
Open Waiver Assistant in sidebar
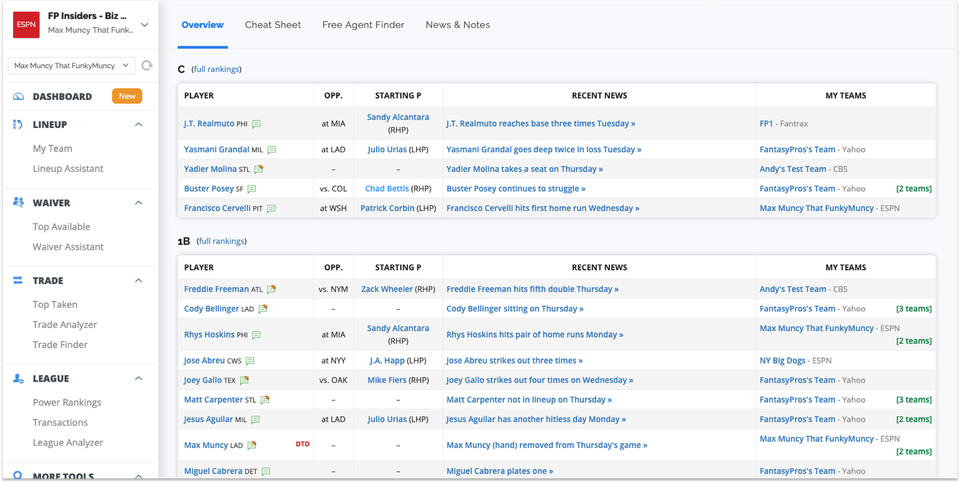coord(68,247)
